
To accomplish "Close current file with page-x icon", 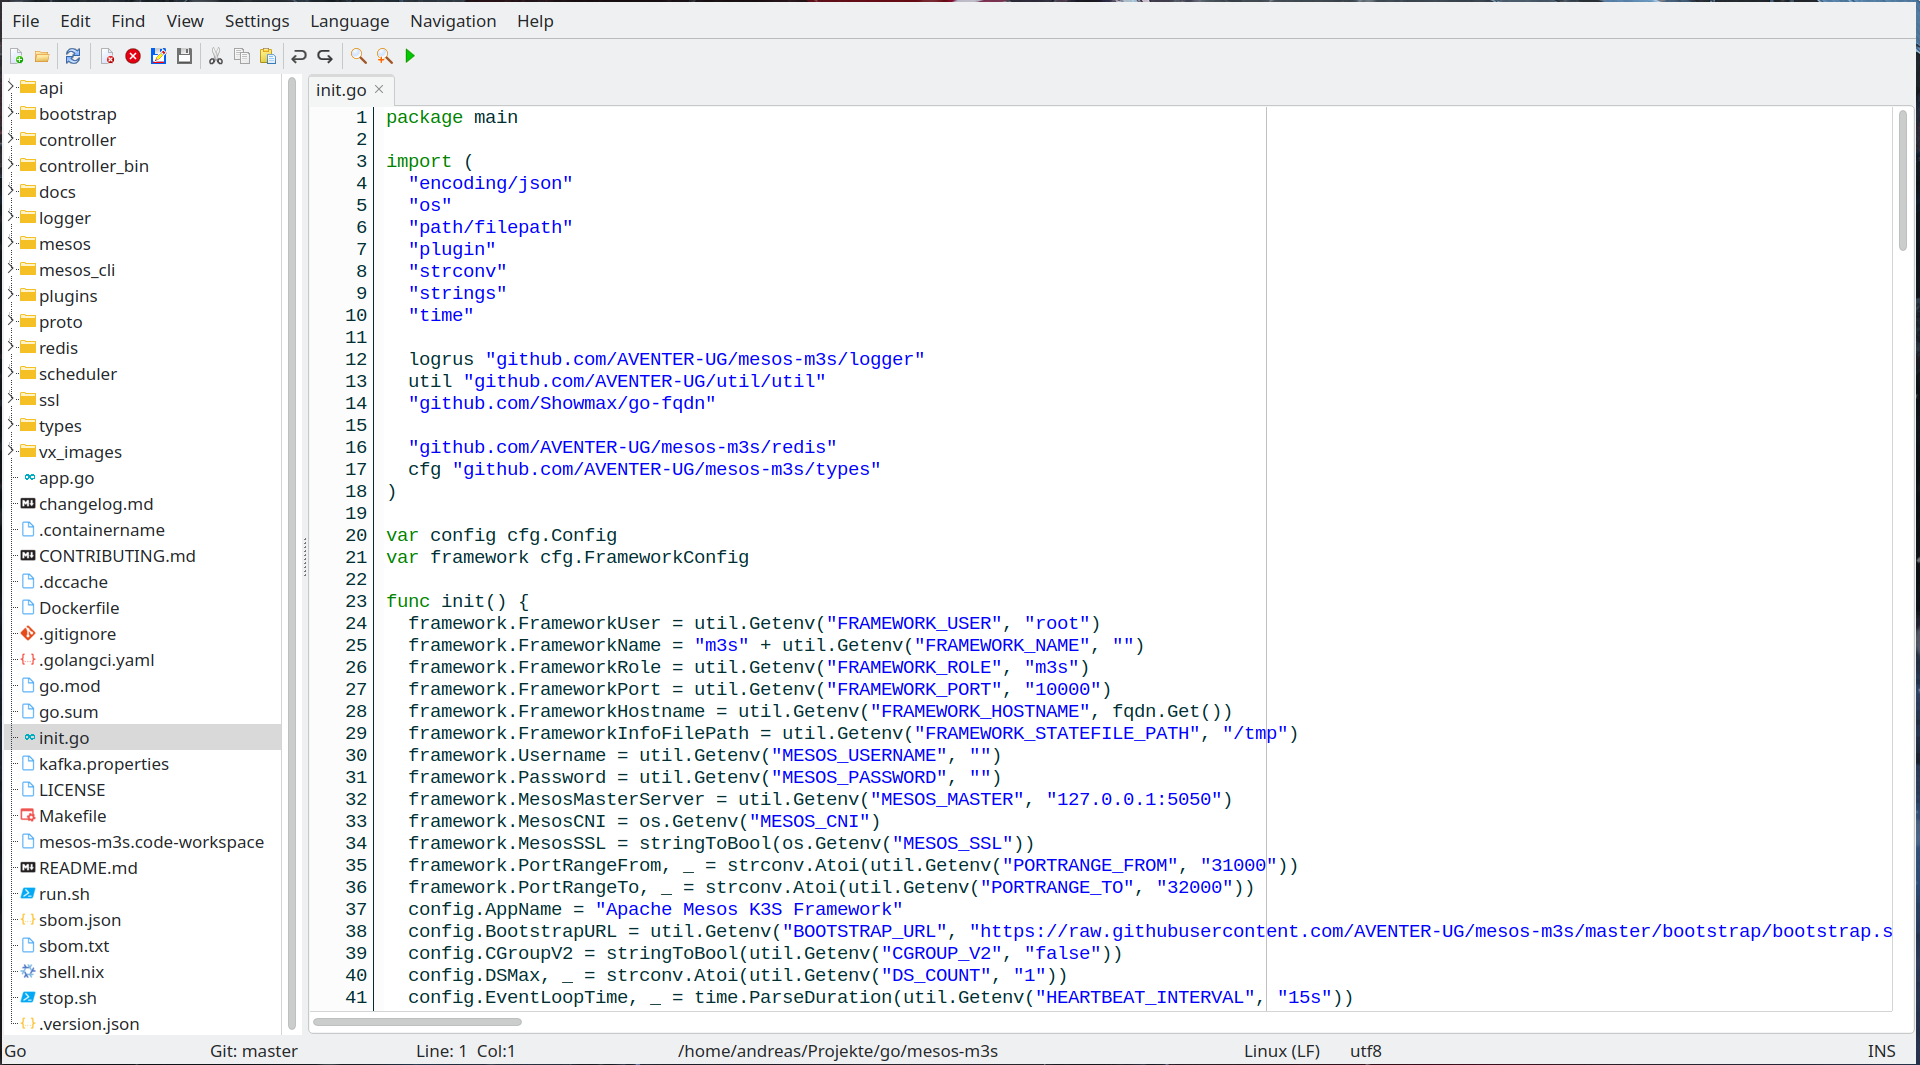I will pyautogui.click(x=107, y=57).
